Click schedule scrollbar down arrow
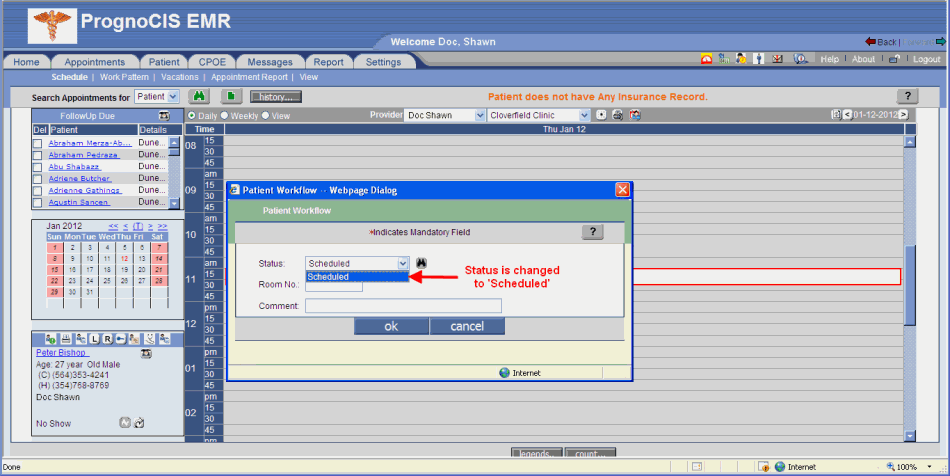Image resolution: width=950 pixels, height=476 pixels. coord(909,435)
